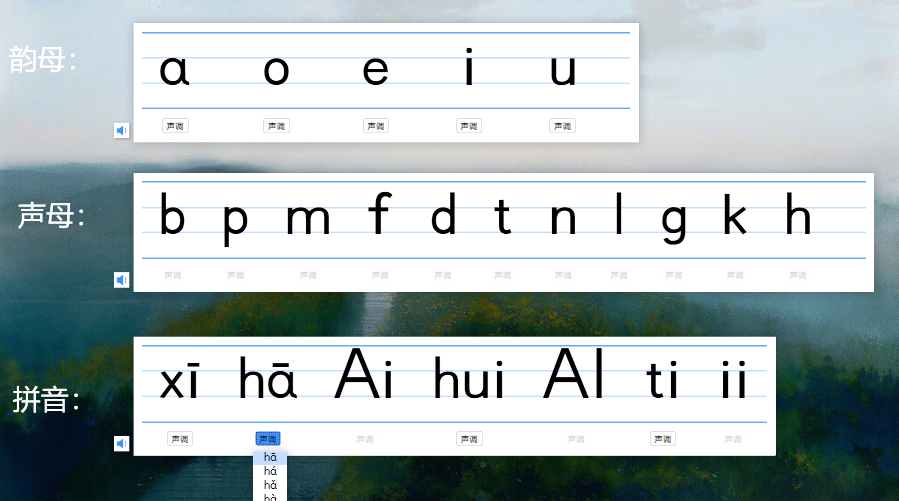Open the 声调 dropdown under vowel i
Image resolution: width=899 pixels, height=501 pixels.
click(469, 126)
